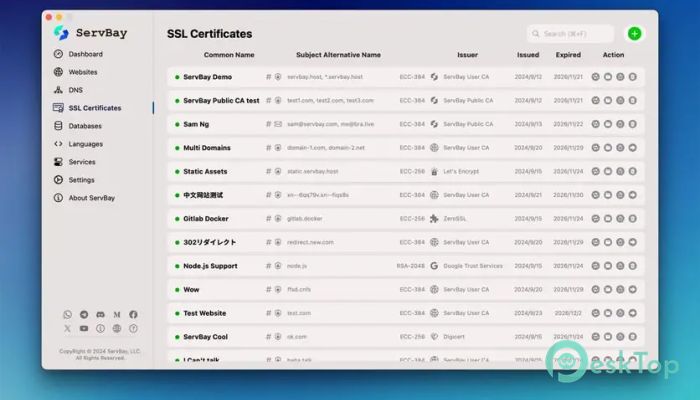Click the Action column header
Image resolution: width=700 pixels, height=400 pixels.
pos(613,55)
